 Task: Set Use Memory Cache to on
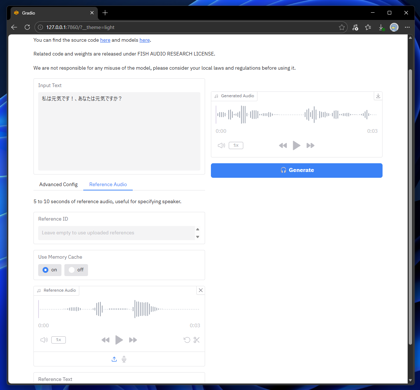[50, 270]
